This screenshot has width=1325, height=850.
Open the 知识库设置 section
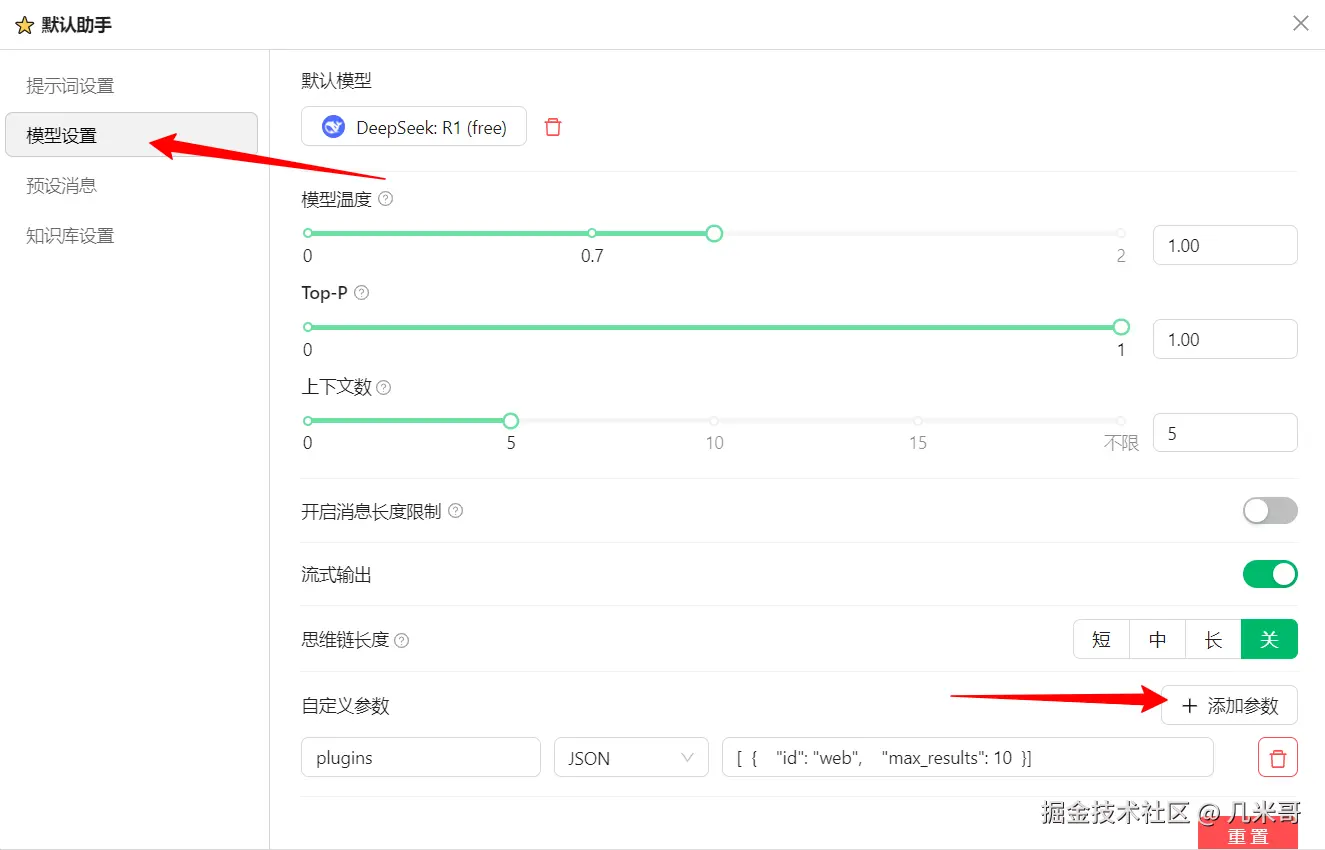pyautogui.click(x=68, y=235)
